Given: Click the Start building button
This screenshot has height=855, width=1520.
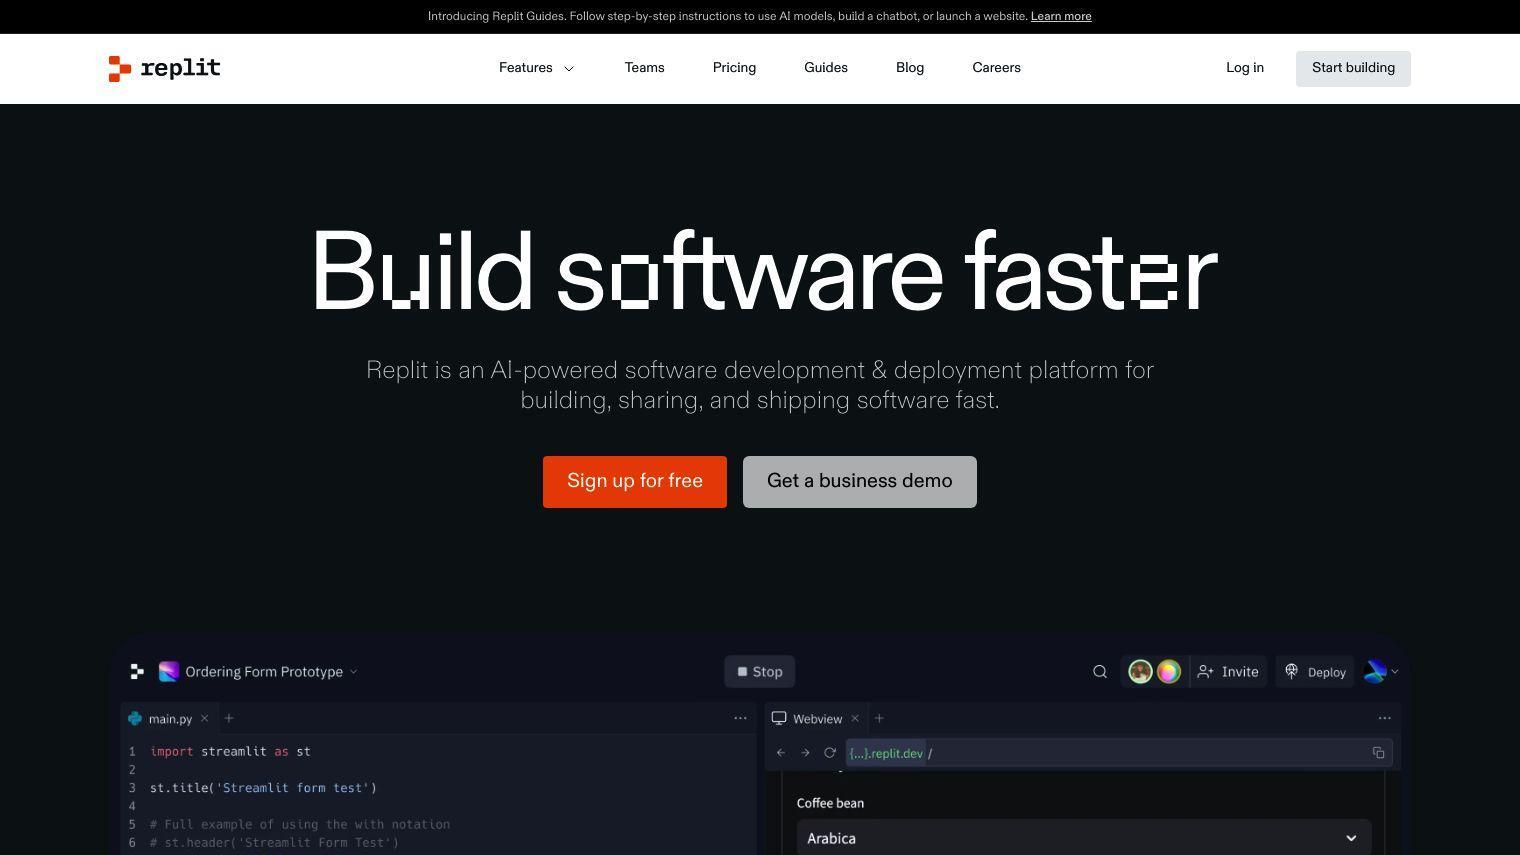Looking at the screenshot, I should pos(1353,68).
